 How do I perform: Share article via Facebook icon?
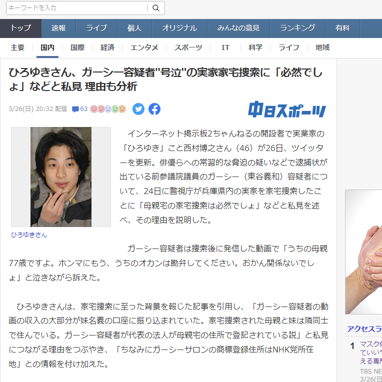[154, 109]
